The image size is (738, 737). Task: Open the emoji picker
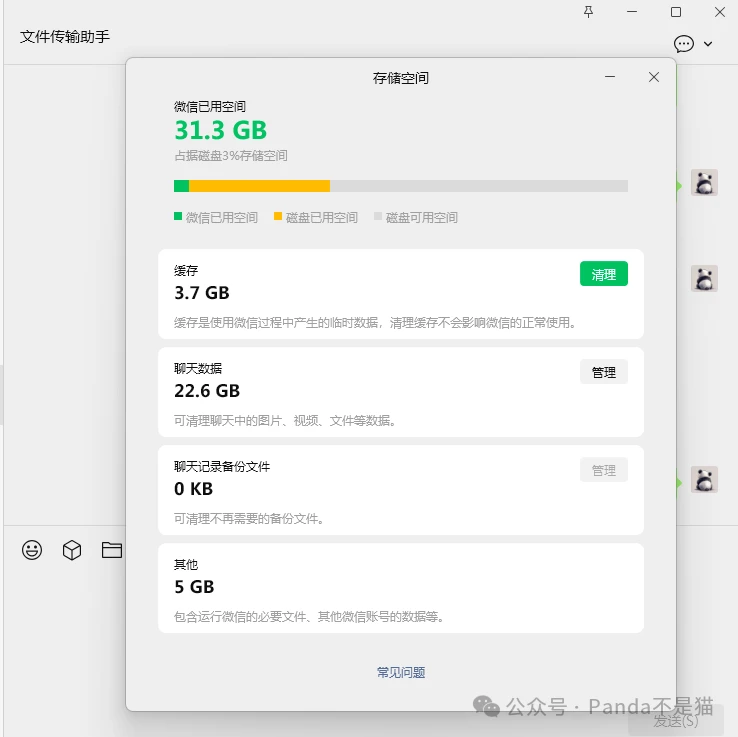coord(32,550)
